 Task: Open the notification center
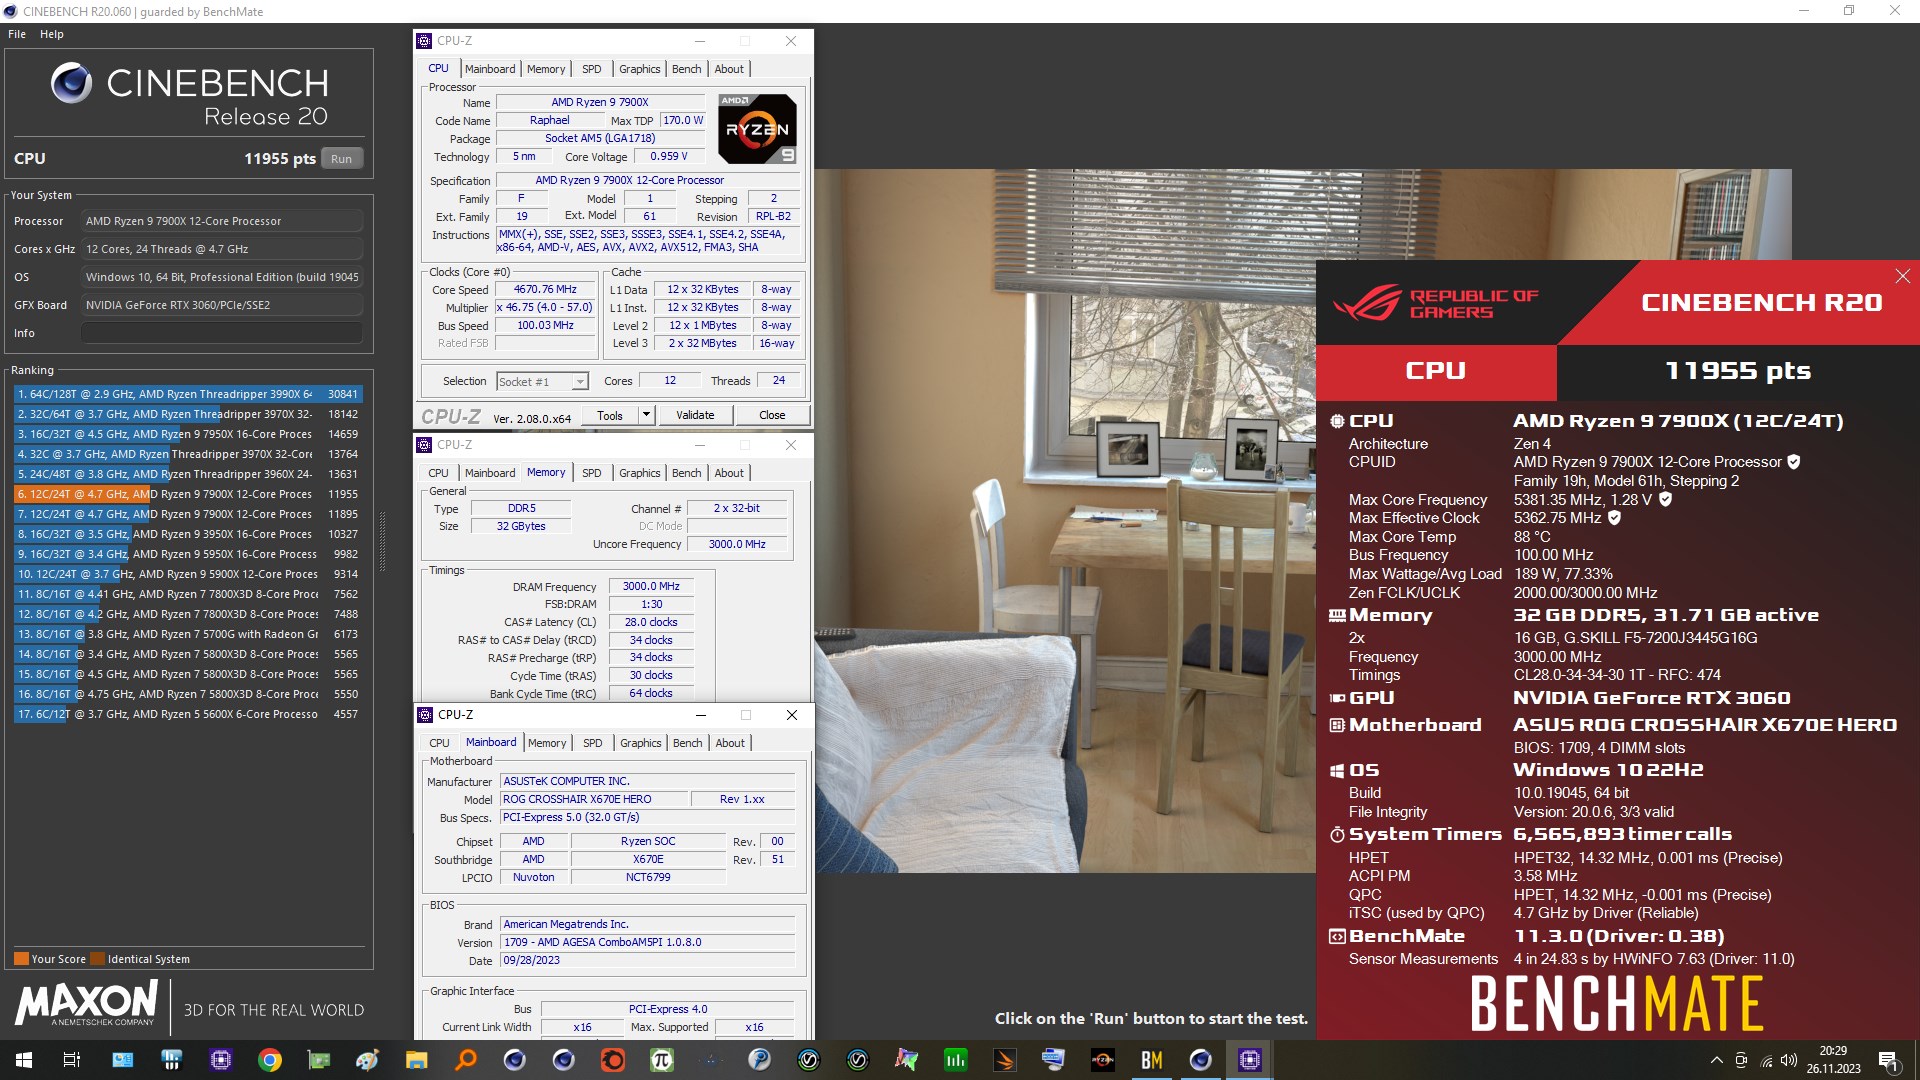click(1888, 1060)
